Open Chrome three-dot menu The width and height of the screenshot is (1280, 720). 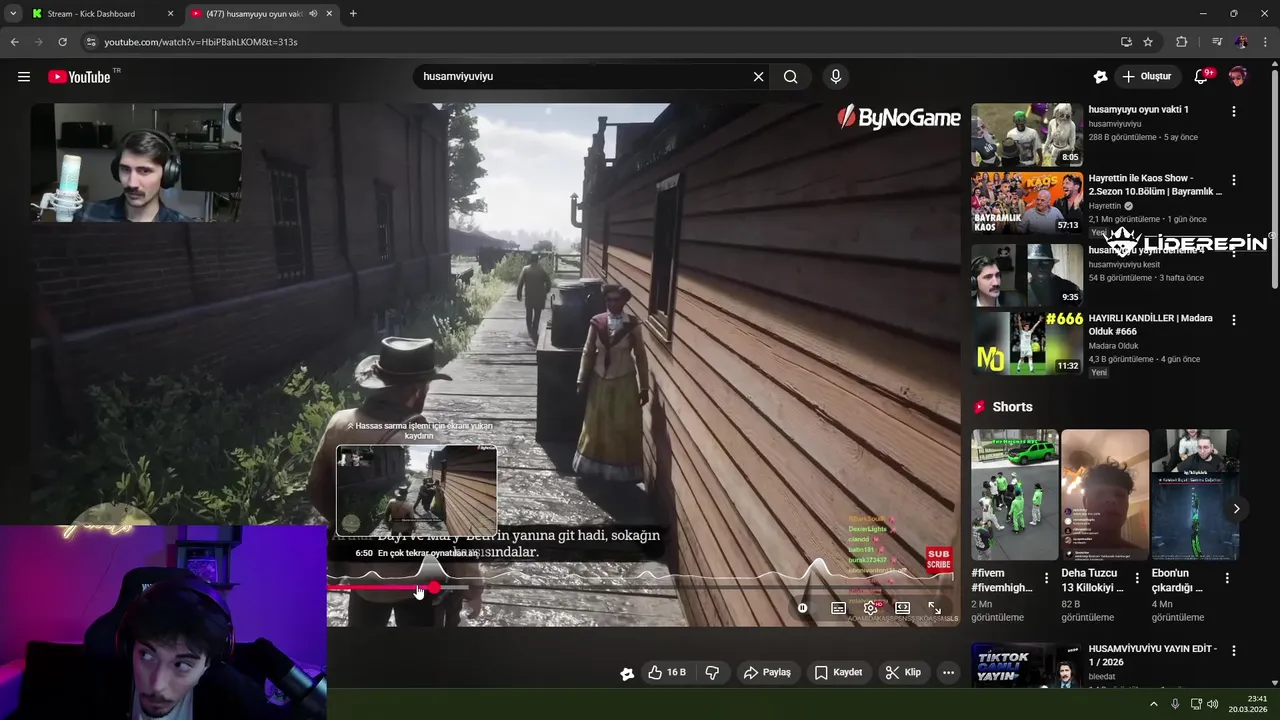click(1265, 42)
